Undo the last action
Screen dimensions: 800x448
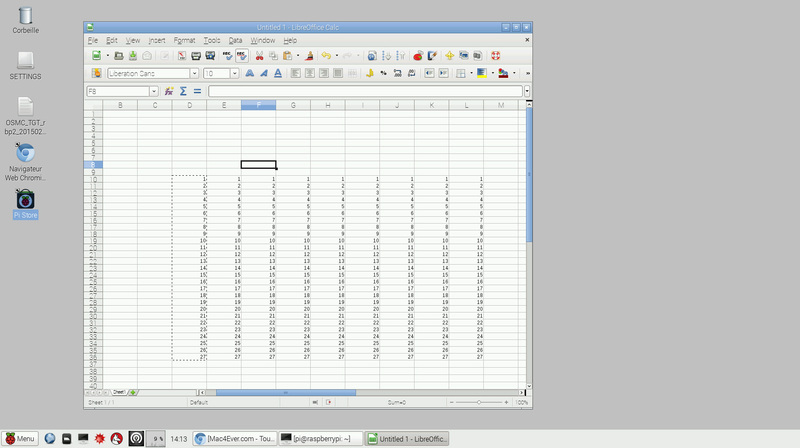point(326,56)
